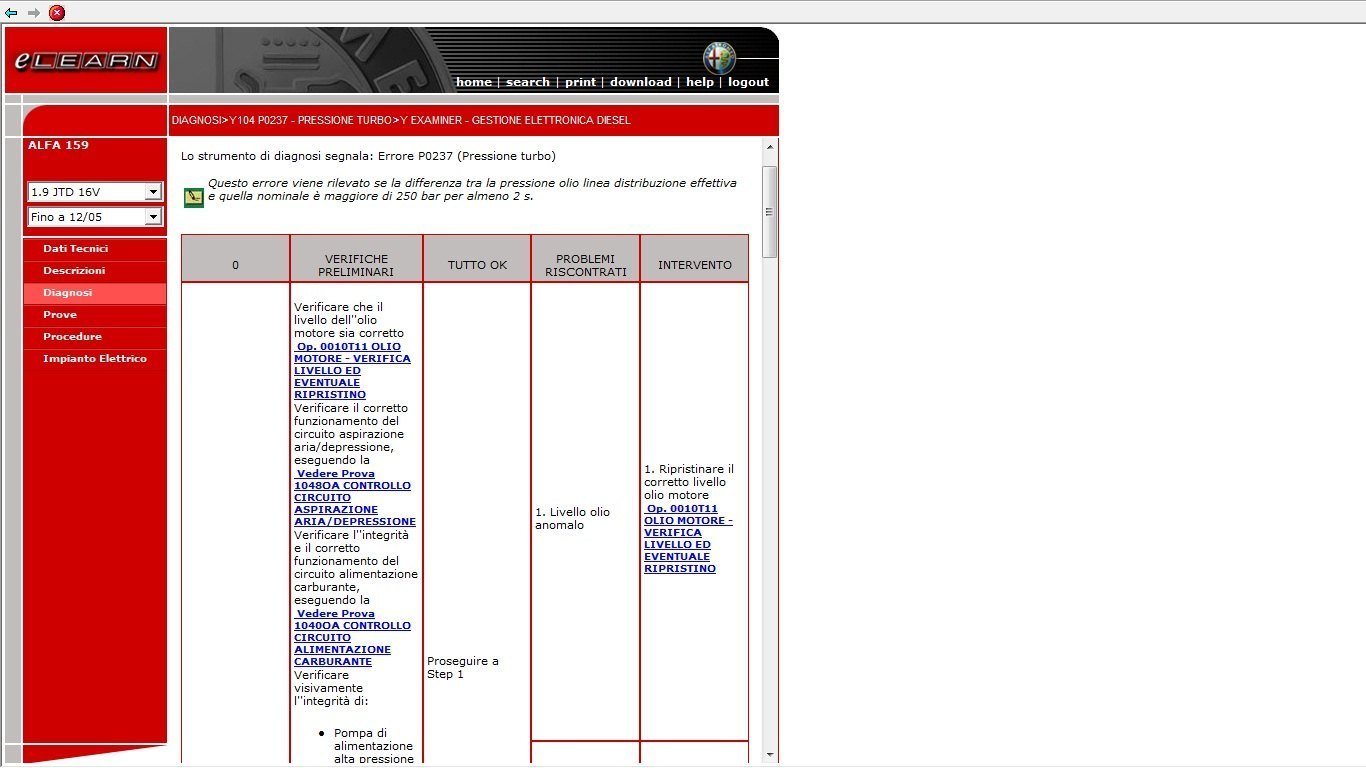Go forward with the right arrow icon
This screenshot has width=1366, height=768.
pyautogui.click(x=34, y=13)
